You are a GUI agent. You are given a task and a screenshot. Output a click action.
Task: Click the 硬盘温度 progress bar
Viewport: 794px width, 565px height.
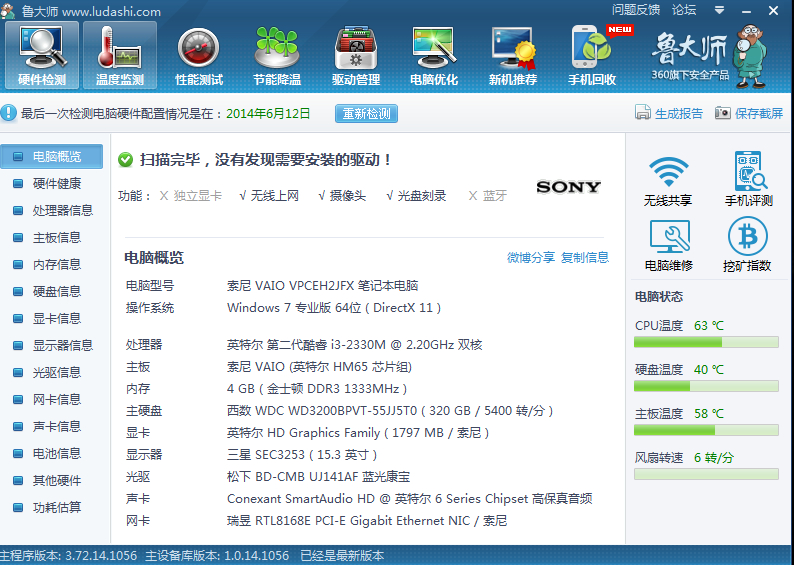[706, 386]
